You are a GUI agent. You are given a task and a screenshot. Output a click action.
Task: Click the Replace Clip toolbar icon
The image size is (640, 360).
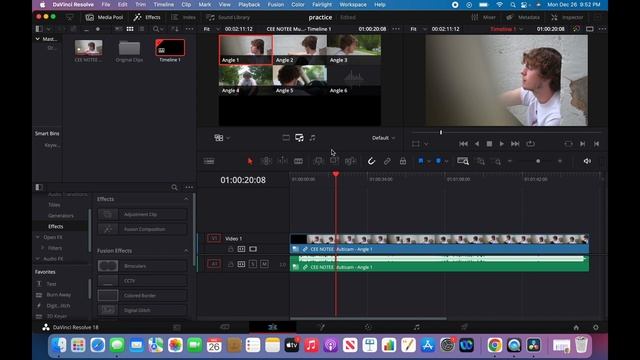350,161
